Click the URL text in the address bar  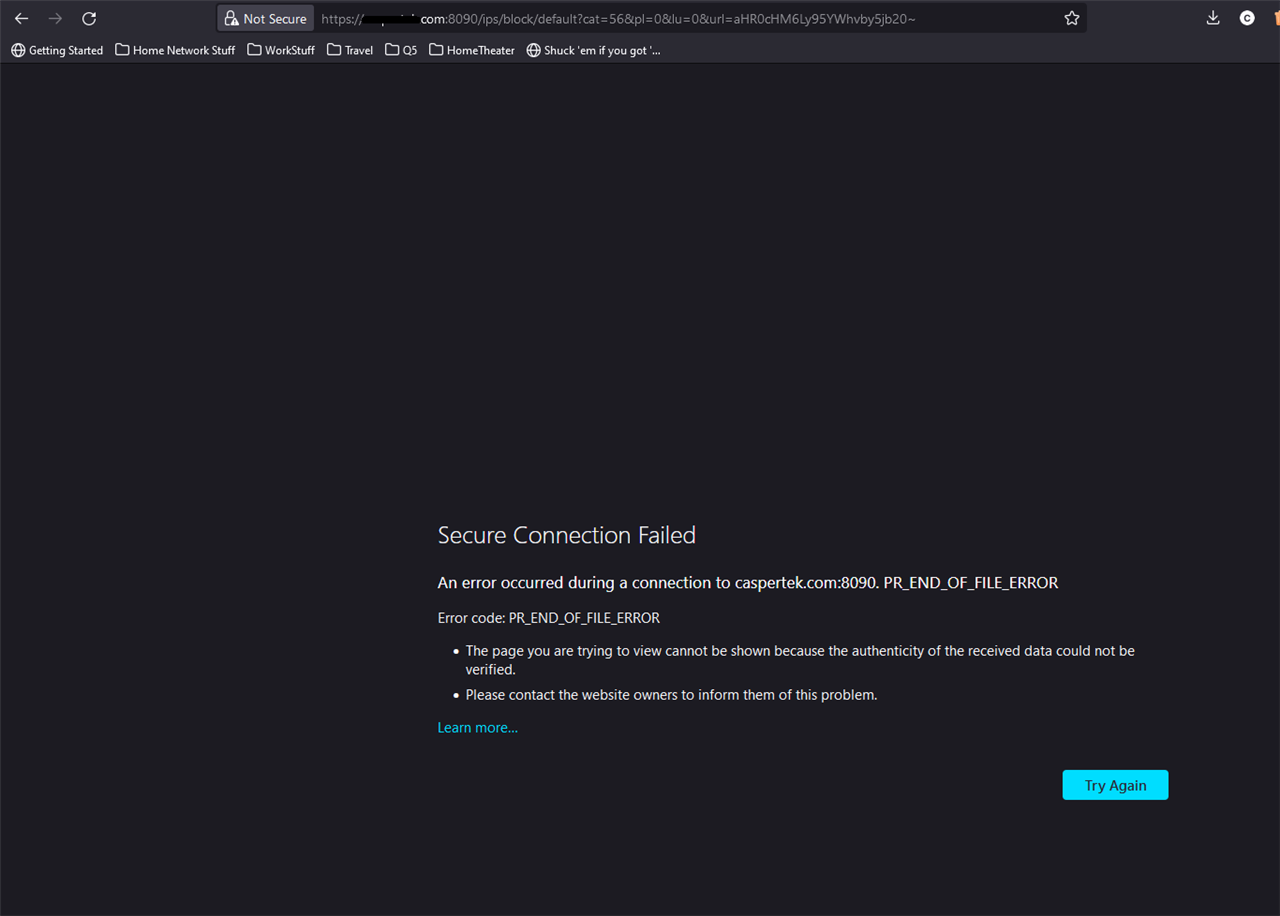point(618,18)
